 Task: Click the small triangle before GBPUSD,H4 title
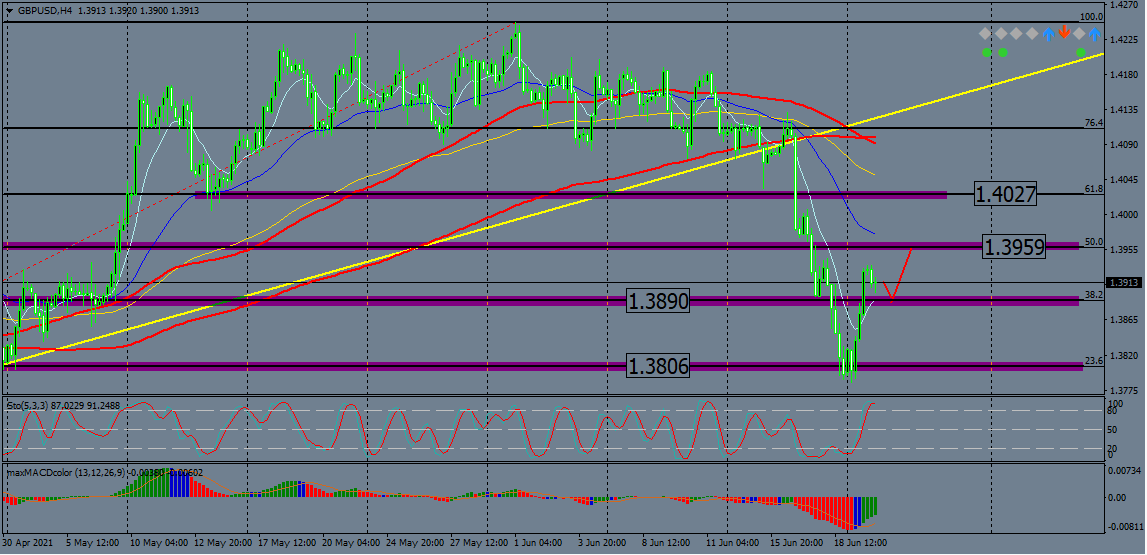10,11
